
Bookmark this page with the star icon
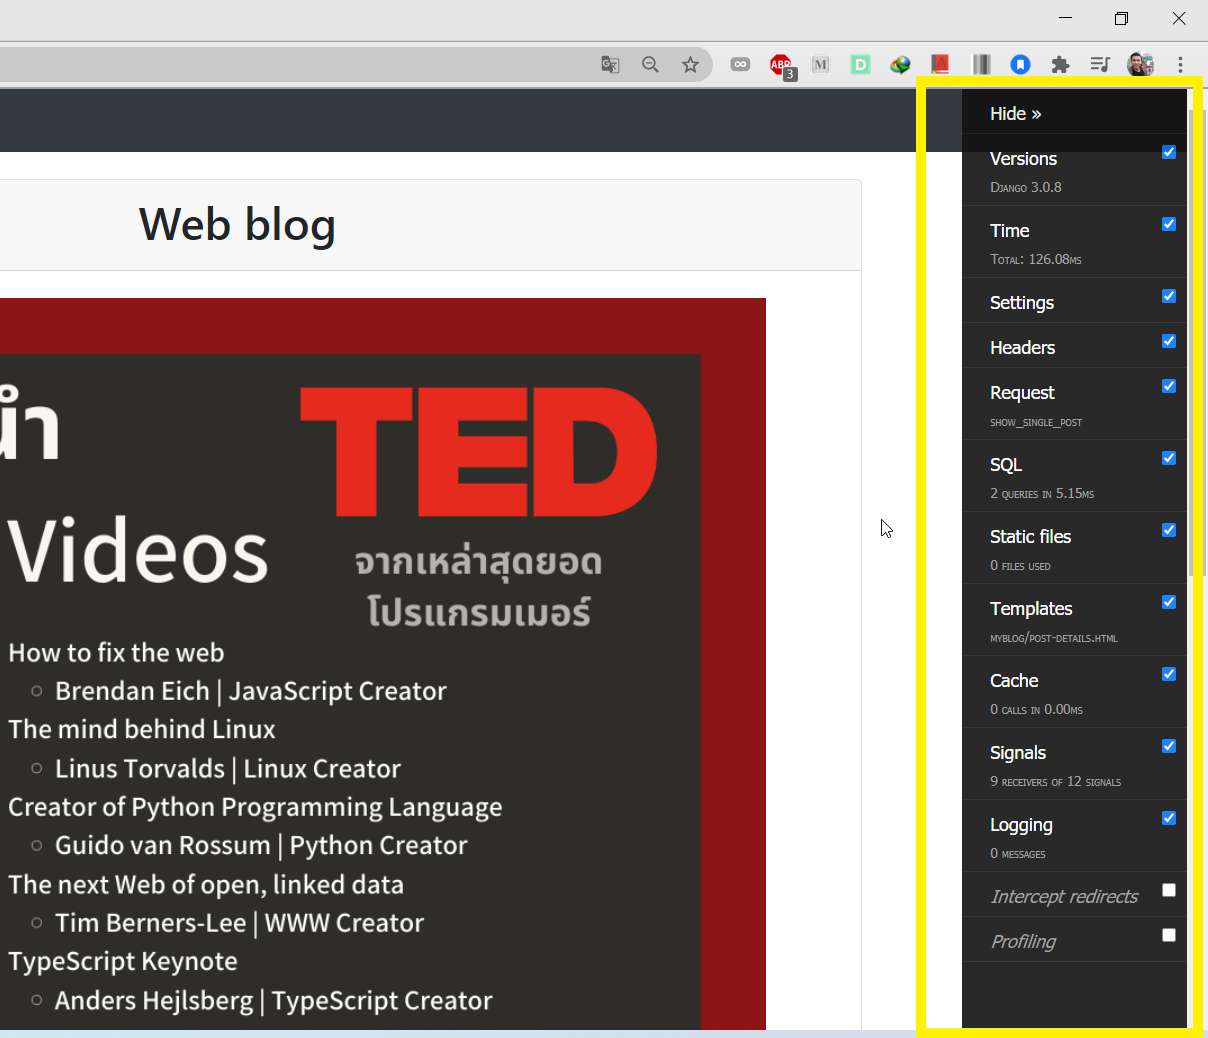pyautogui.click(x=690, y=65)
